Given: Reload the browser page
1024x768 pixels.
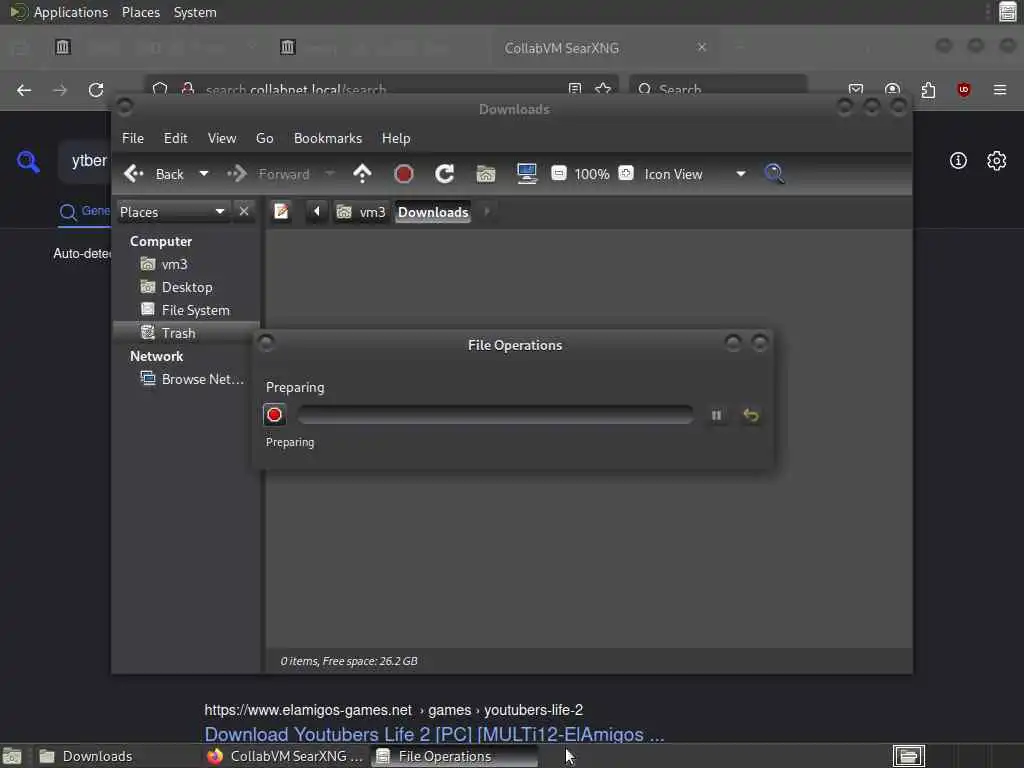Looking at the screenshot, I should pos(96,90).
